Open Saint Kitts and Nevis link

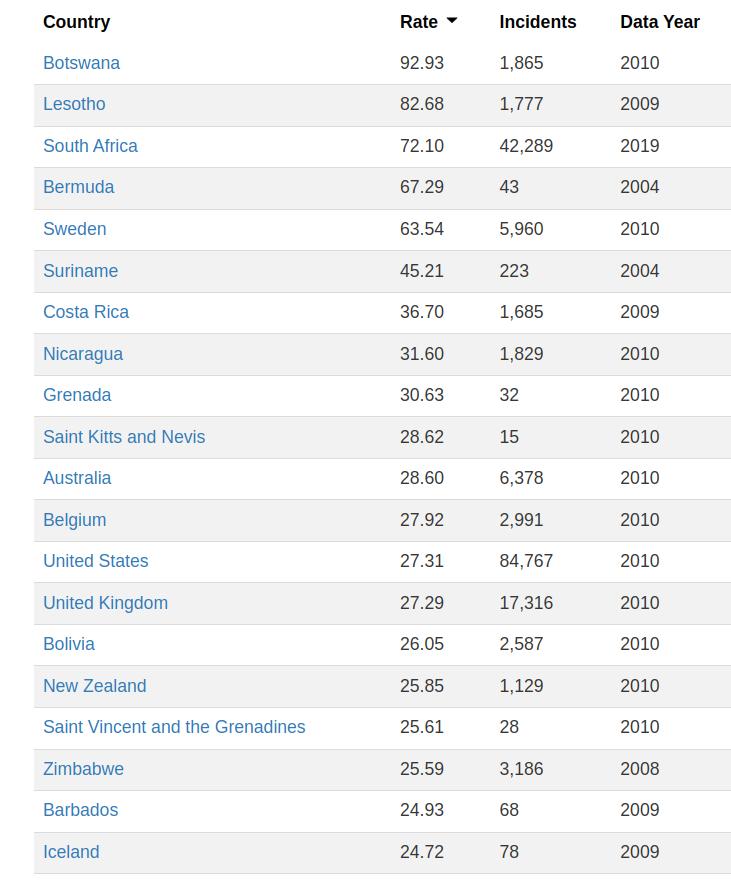tap(124, 437)
